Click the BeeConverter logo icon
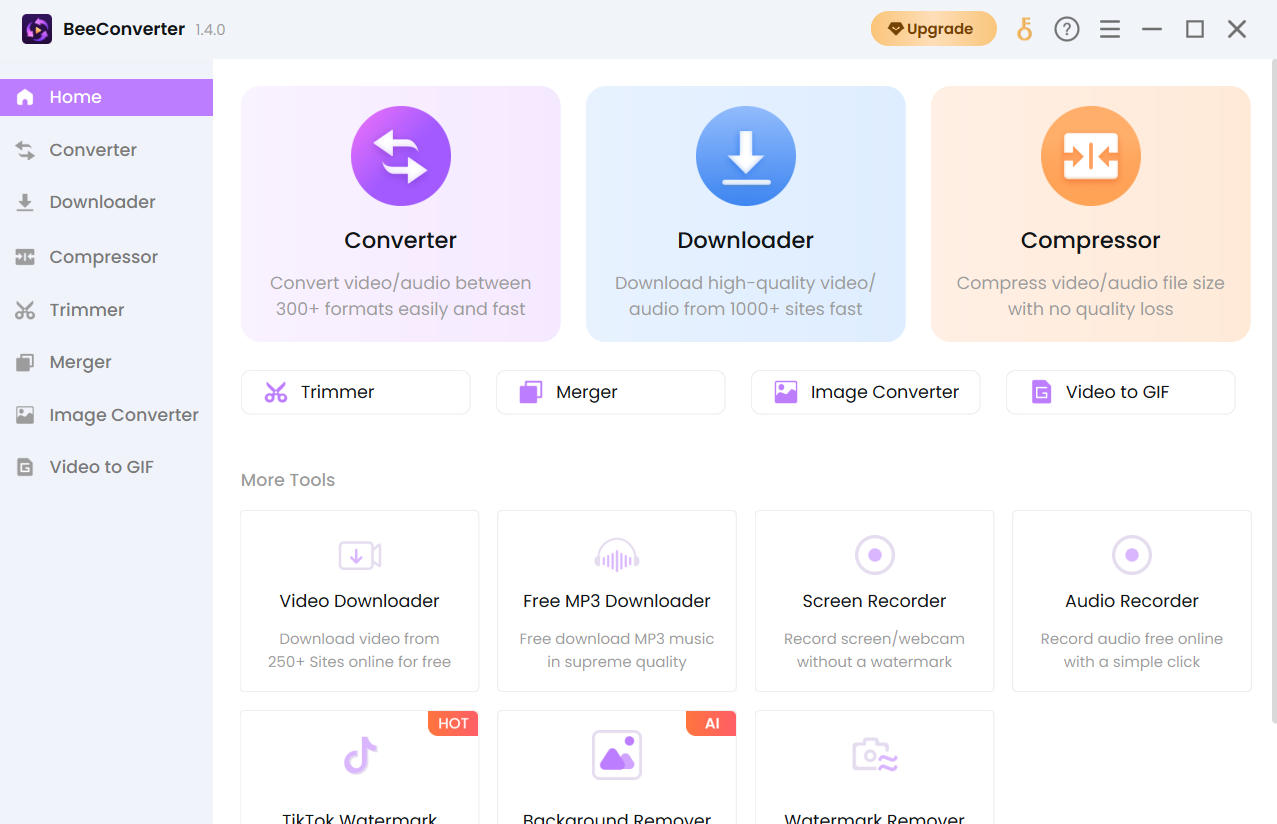This screenshot has width=1277, height=824. tap(37, 29)
